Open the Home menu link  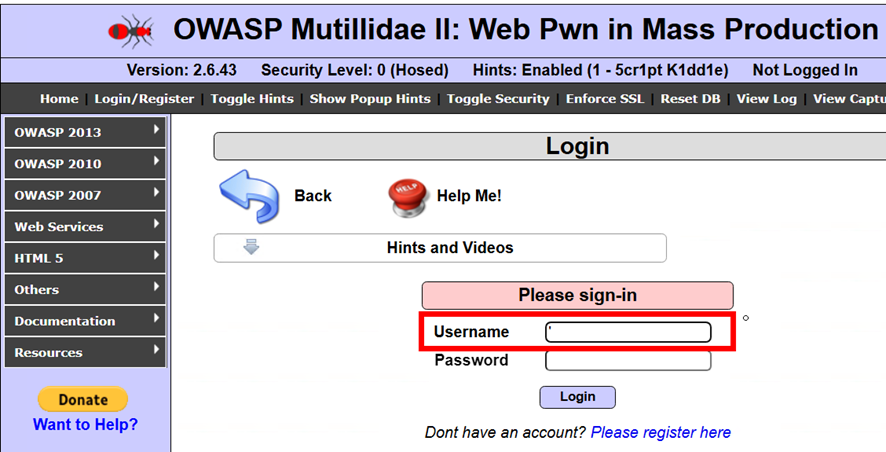point(59,99)
